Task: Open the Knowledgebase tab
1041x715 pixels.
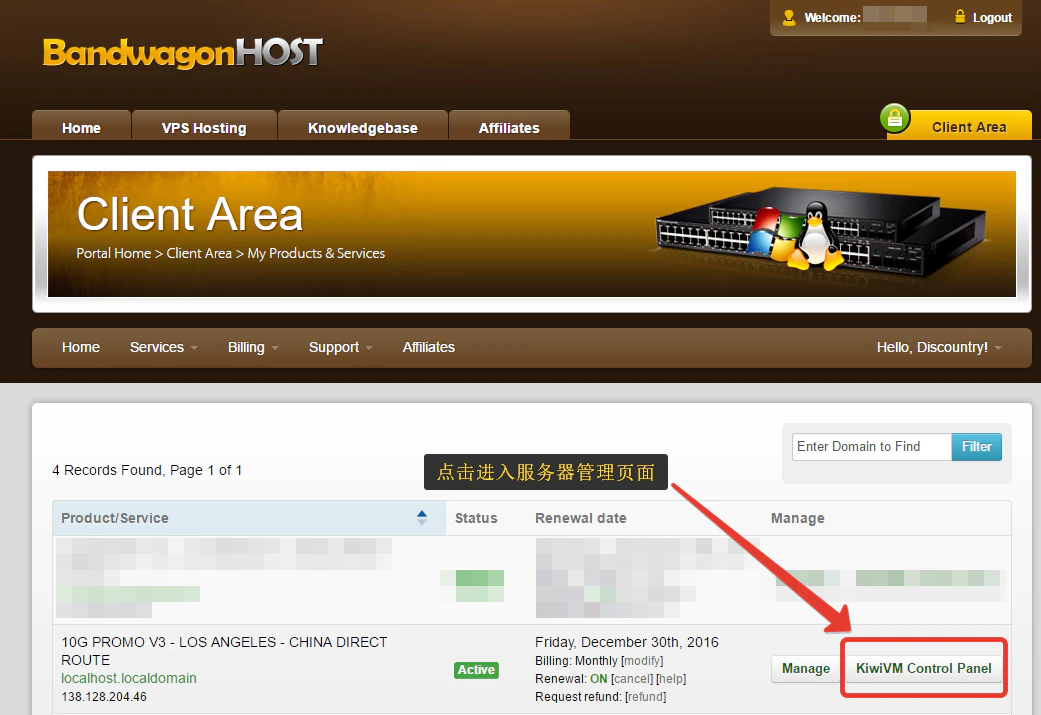Action: point(362,126)
